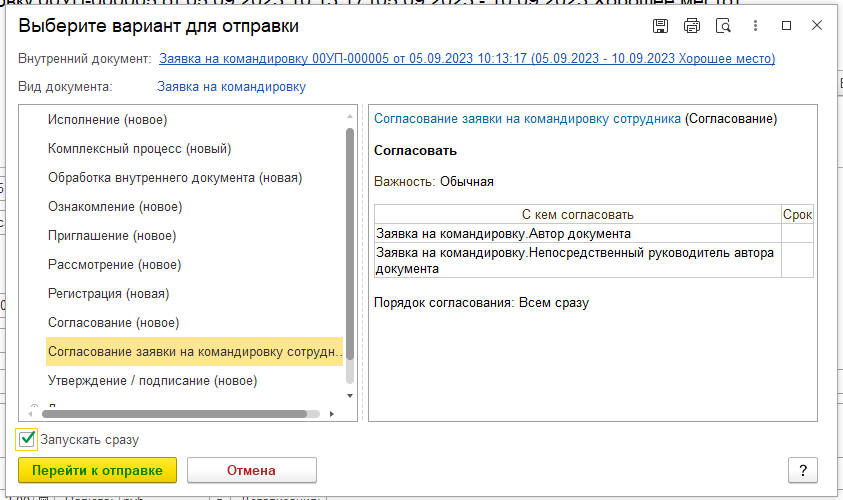This screenshot has height=500, width=843.
Task: Click the "Порядок согласования: Всем сразу" text
Action: coord(481,303)
